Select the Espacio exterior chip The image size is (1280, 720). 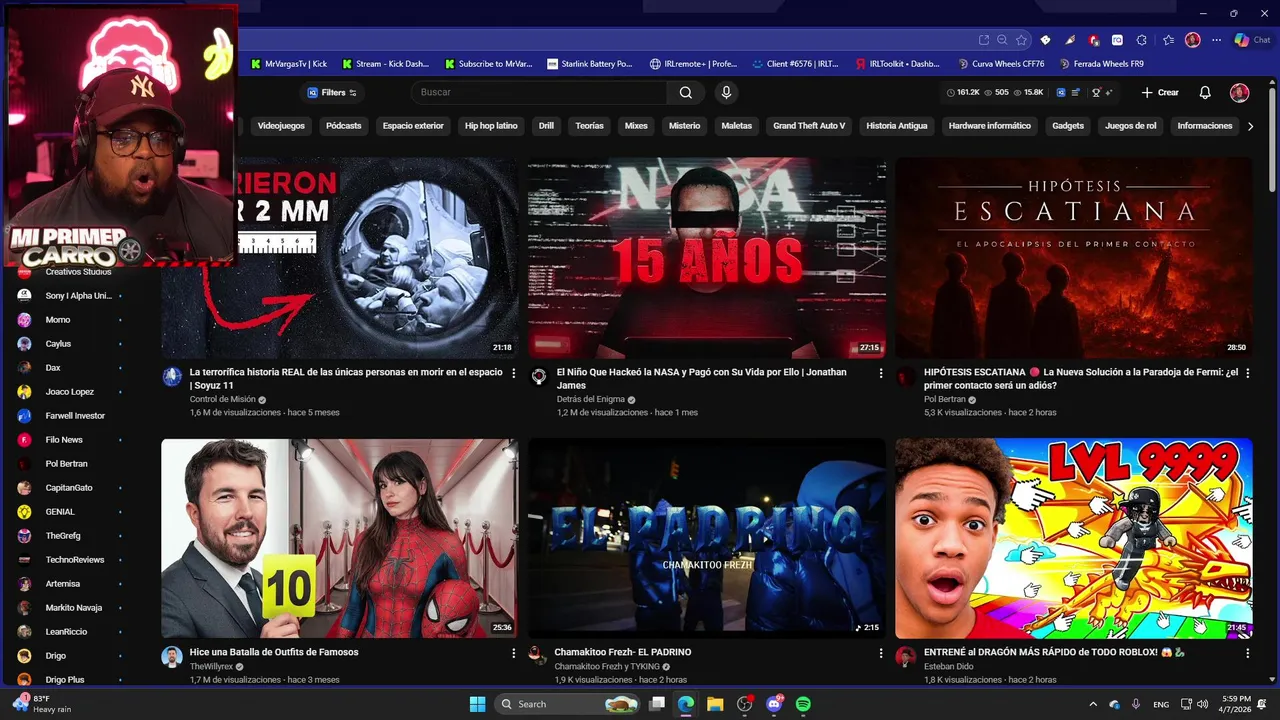pyautogui.click(x=413, y=126)
